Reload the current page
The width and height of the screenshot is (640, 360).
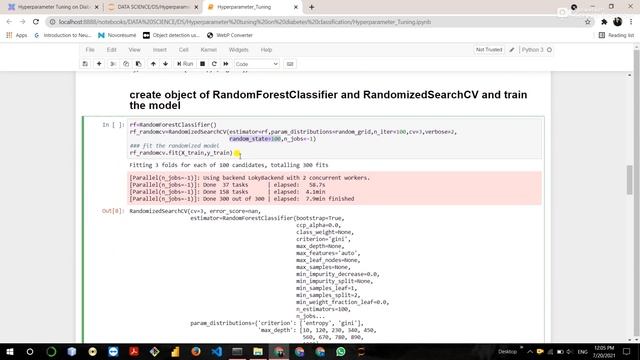click(36, 22)
